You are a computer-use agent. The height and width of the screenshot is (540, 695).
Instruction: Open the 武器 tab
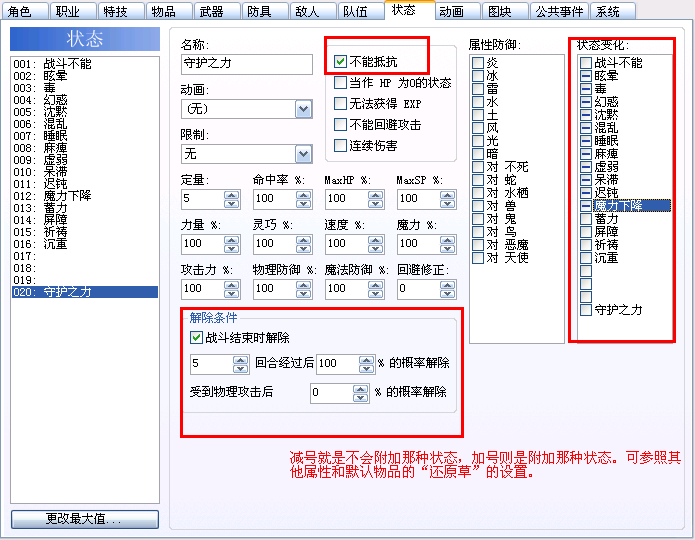216,11
